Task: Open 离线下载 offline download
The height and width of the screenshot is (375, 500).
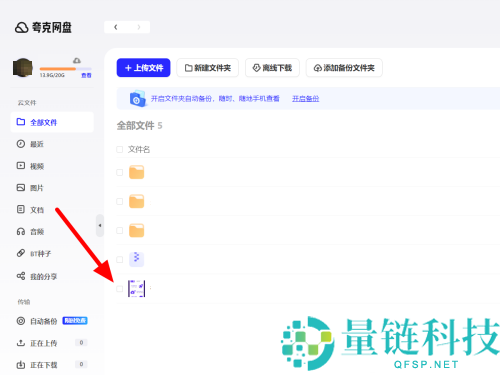Action: [272, 68]
